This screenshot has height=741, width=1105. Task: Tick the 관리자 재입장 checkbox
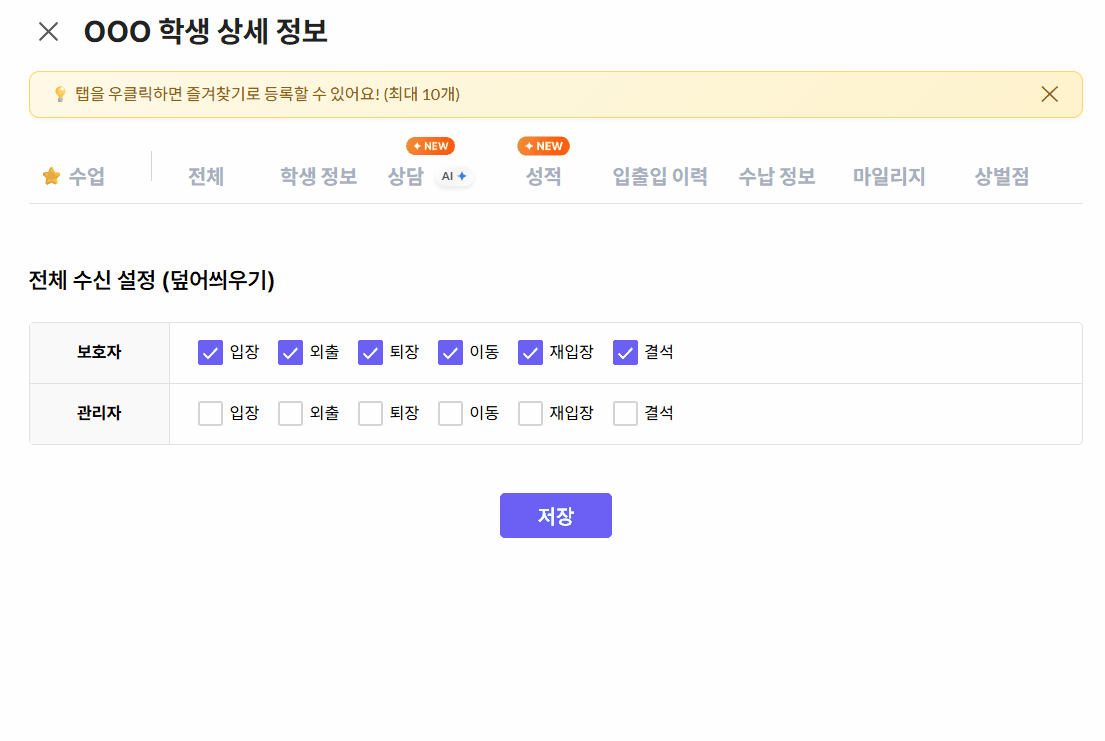coord(530,414)
